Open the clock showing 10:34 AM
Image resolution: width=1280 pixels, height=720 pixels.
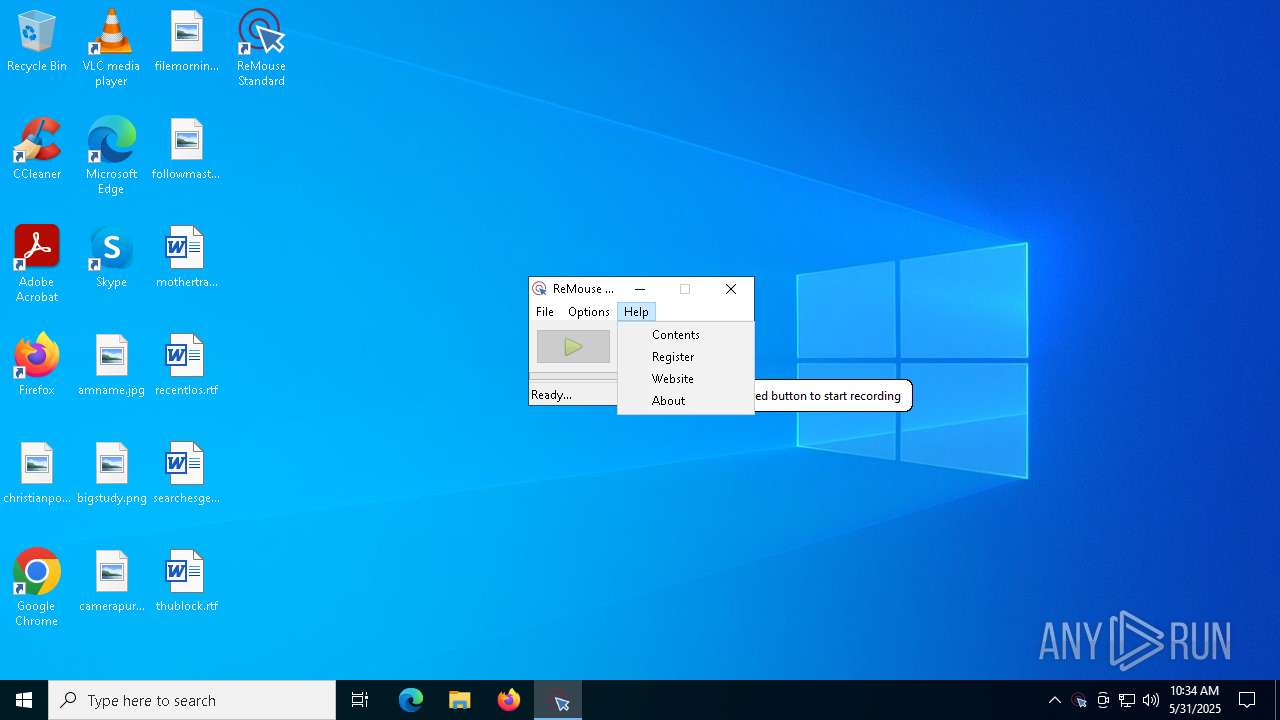[1195, 700]
